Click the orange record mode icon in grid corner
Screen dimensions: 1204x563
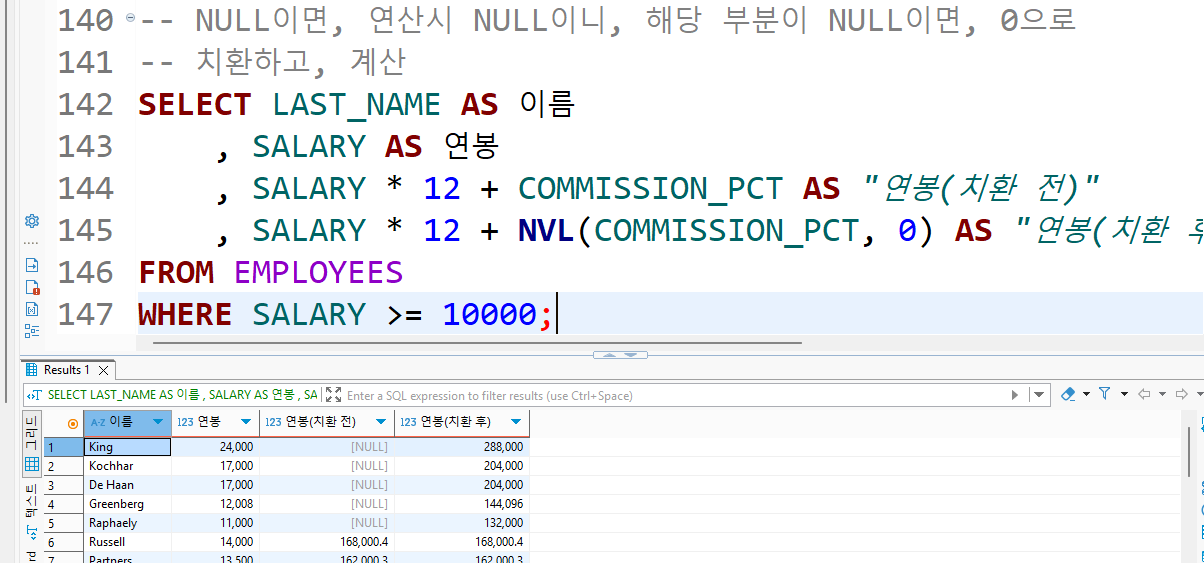(x=72, y=423)
